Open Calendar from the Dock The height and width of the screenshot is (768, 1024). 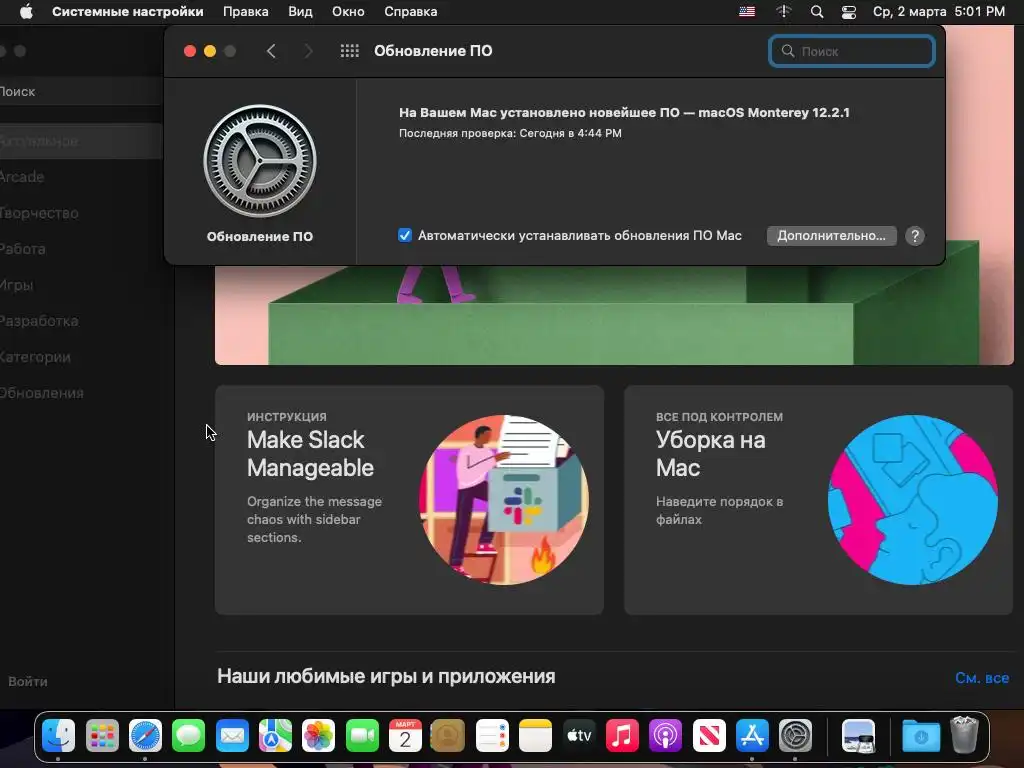pos(406,737)
